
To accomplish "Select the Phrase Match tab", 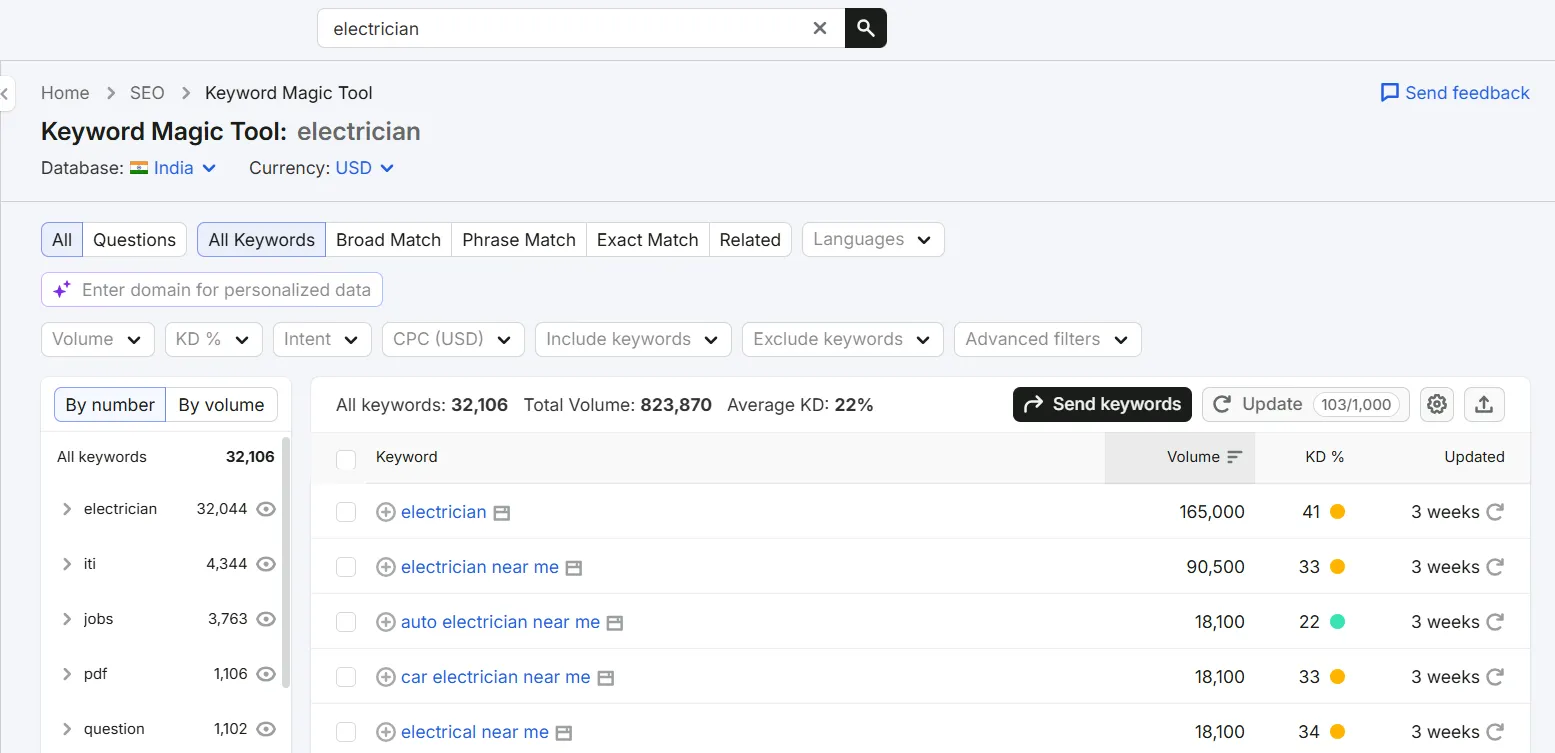I will [x=519, y=239].
